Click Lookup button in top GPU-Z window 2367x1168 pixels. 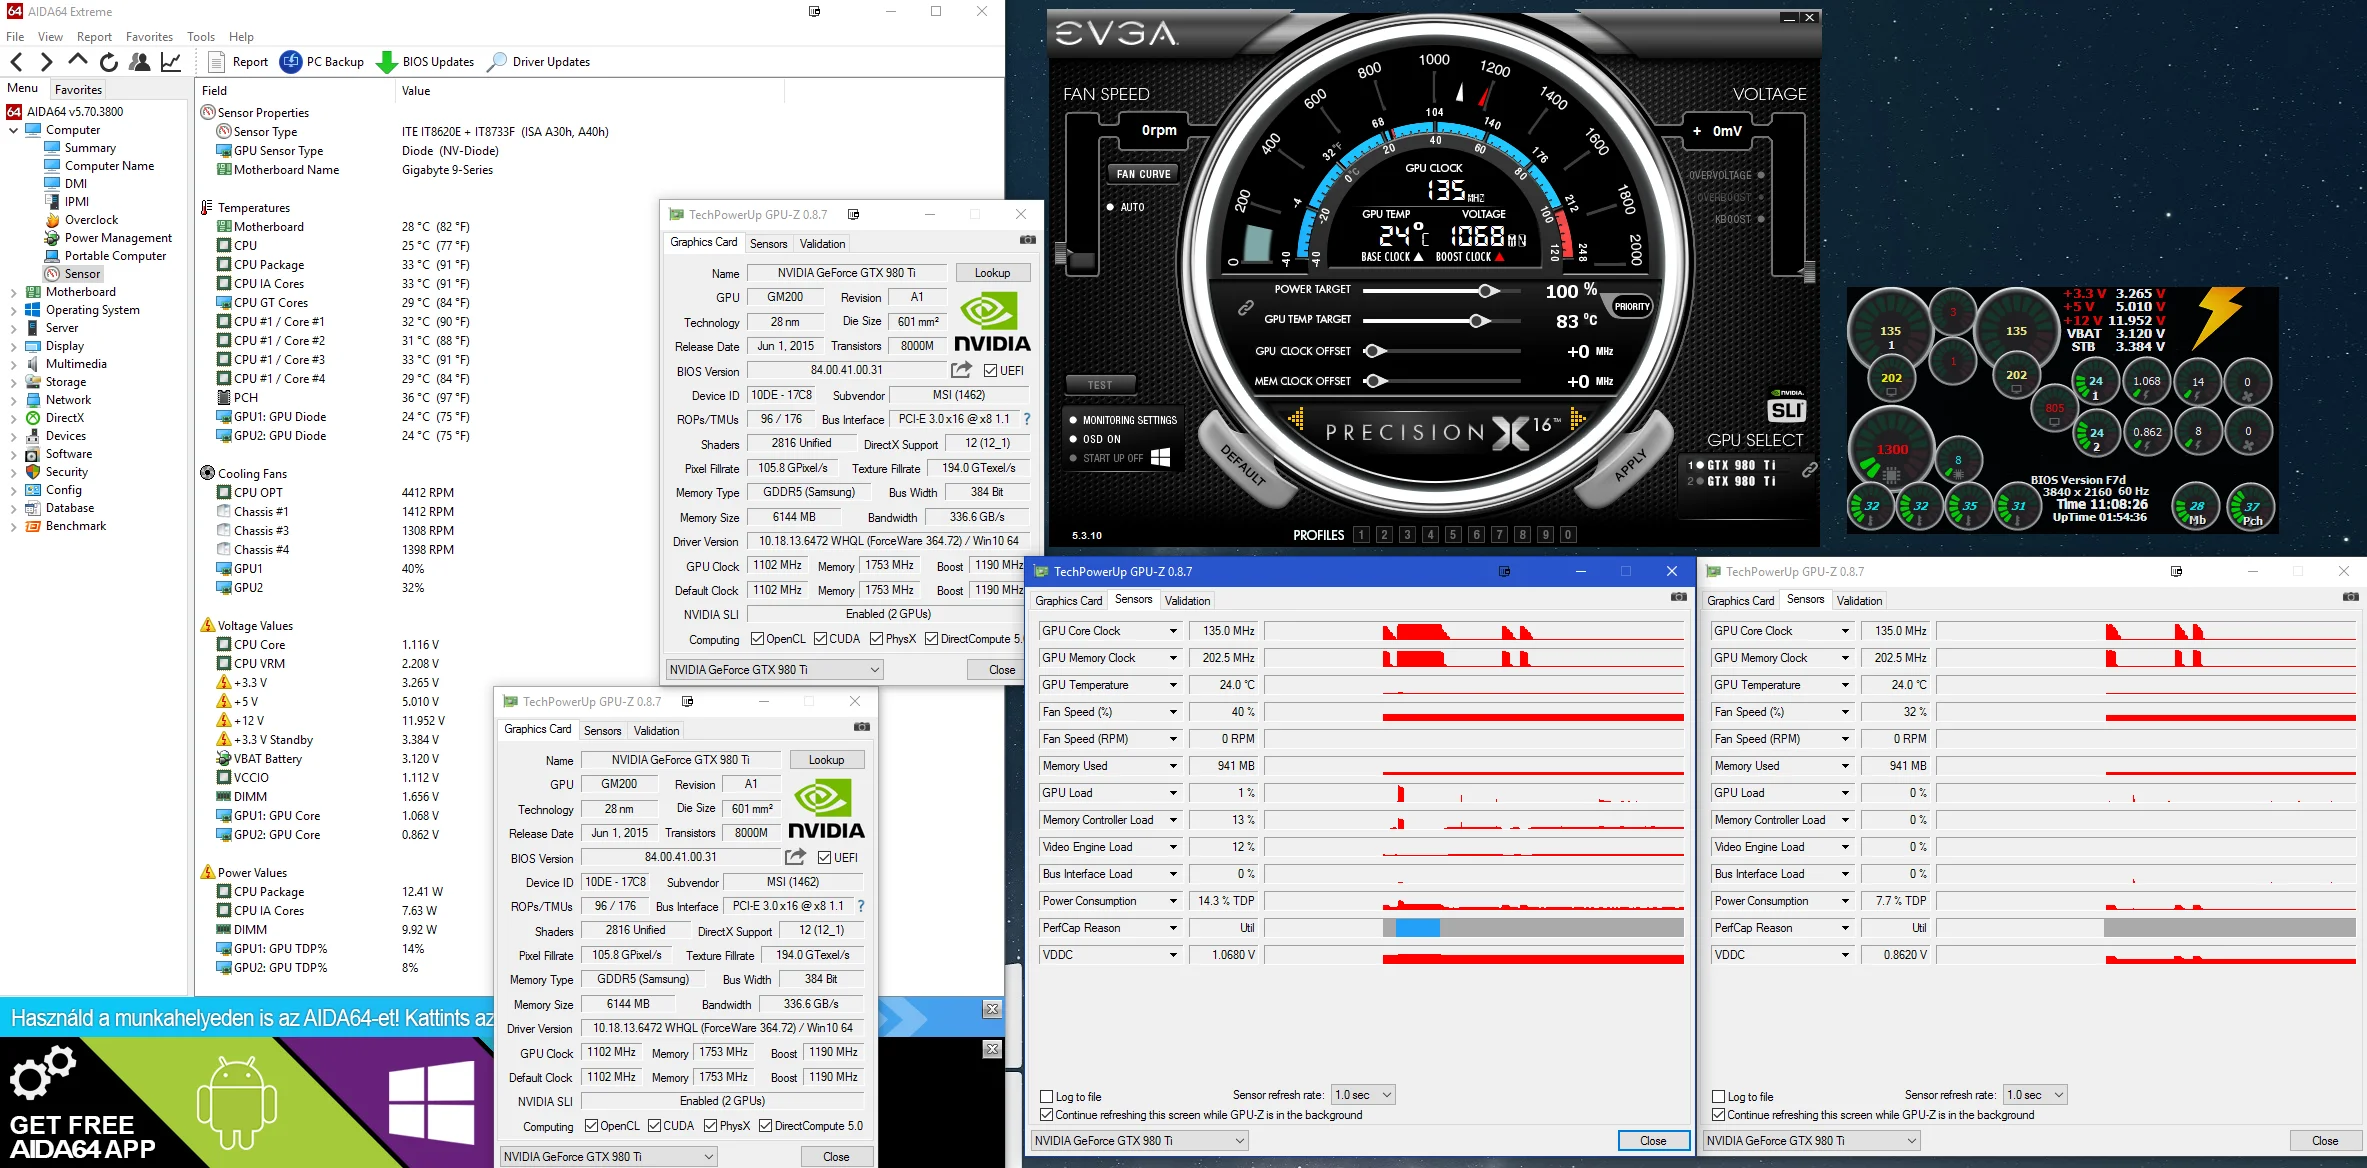tap(992, 273)
